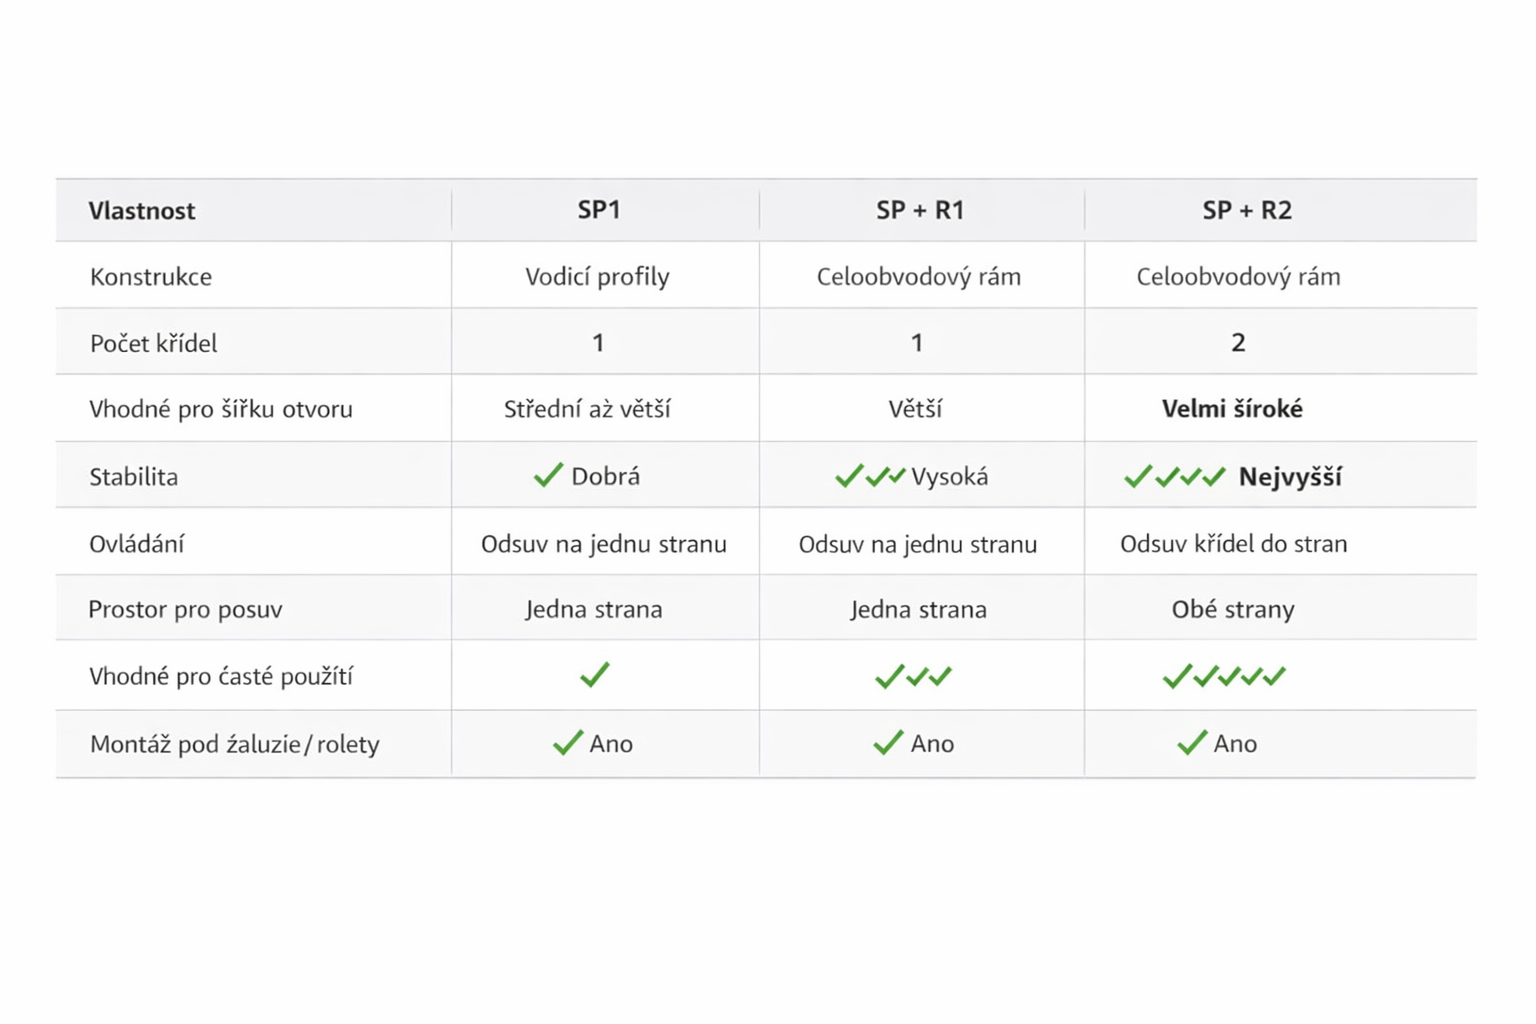Click the five checkmarks in SP + R2 časté použití row
This screenshot has height=1024, width=1536.
click(x=1224, y=677)
